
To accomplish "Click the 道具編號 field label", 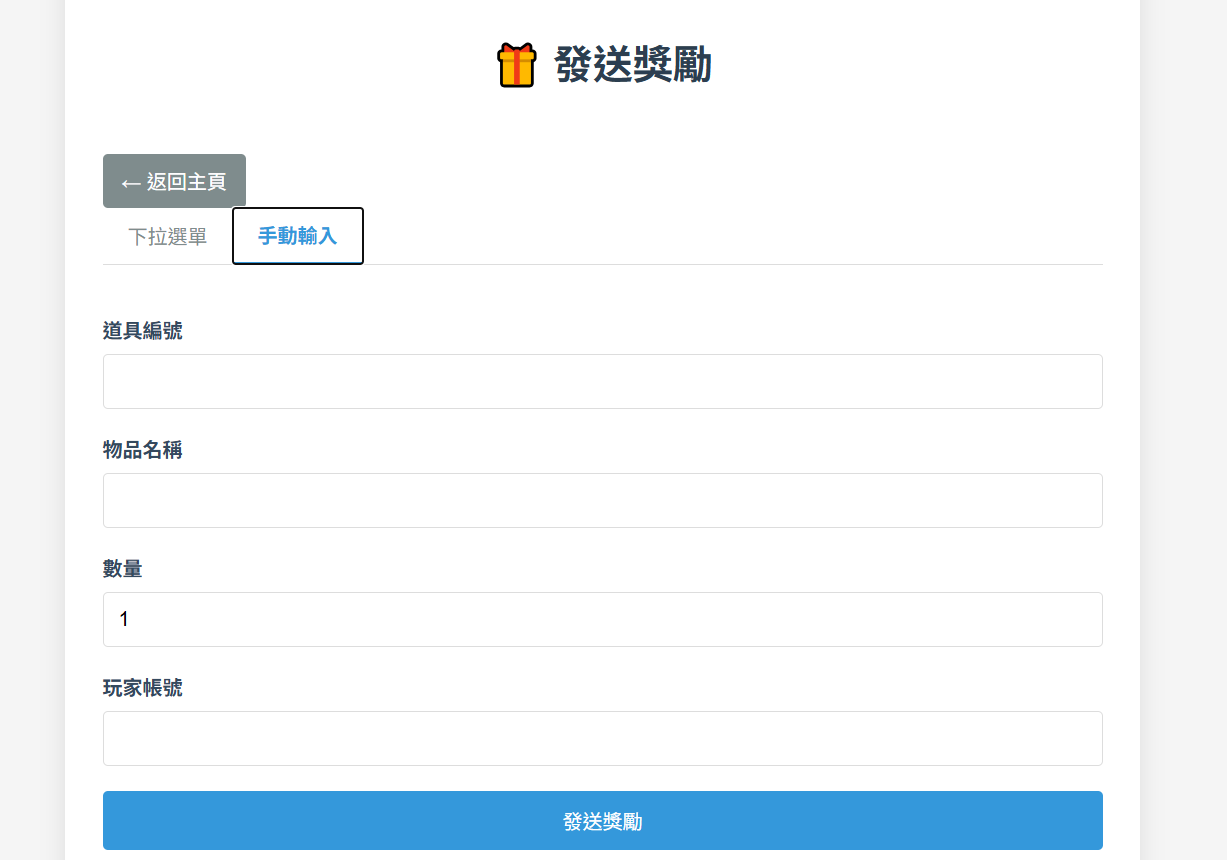I will (143, 331).
